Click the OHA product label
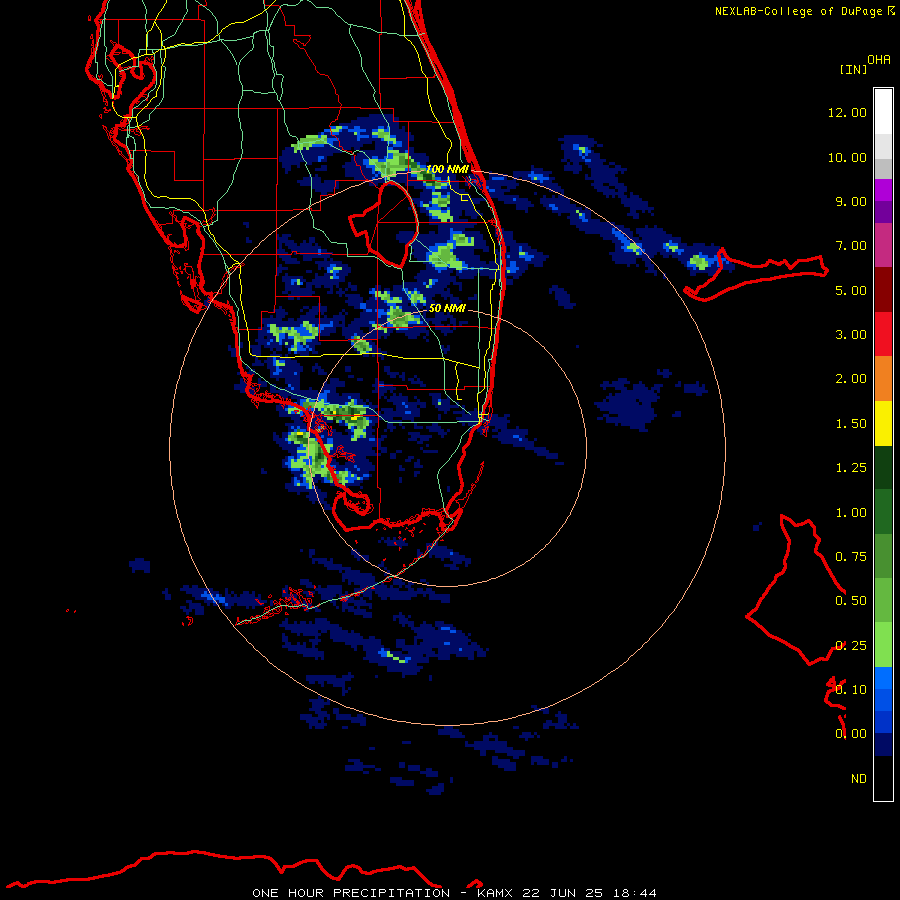The width and height of the screenshot is (900, 900). tap(879, 60)
